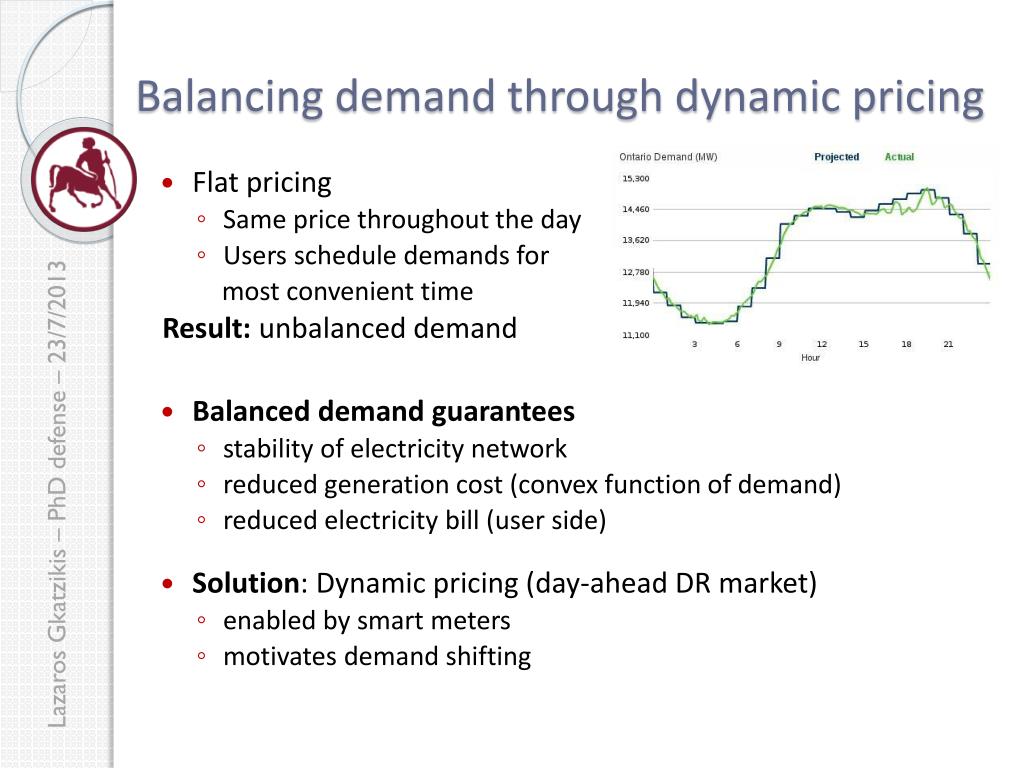Click 'reduced electricity bill (user side)' bullet

[x=414, y=520]
